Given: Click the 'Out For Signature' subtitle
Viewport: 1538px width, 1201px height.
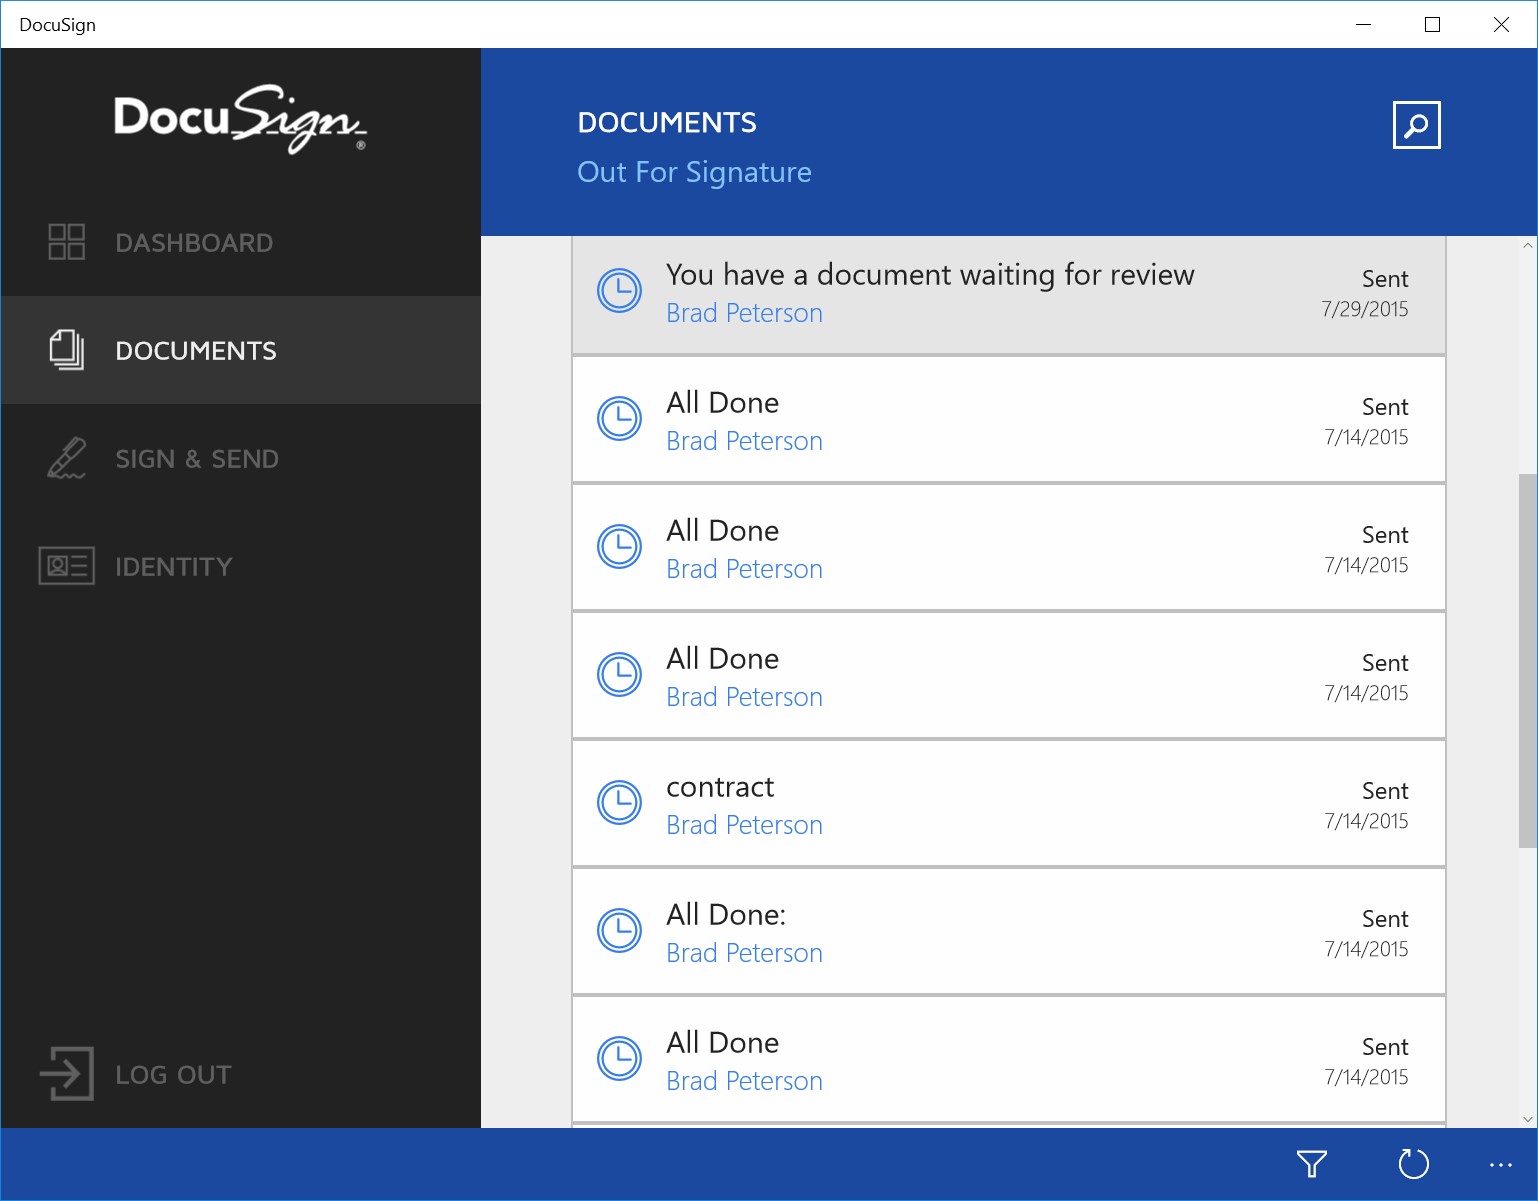Looking at the screenshot, I should tap(694, 172).
